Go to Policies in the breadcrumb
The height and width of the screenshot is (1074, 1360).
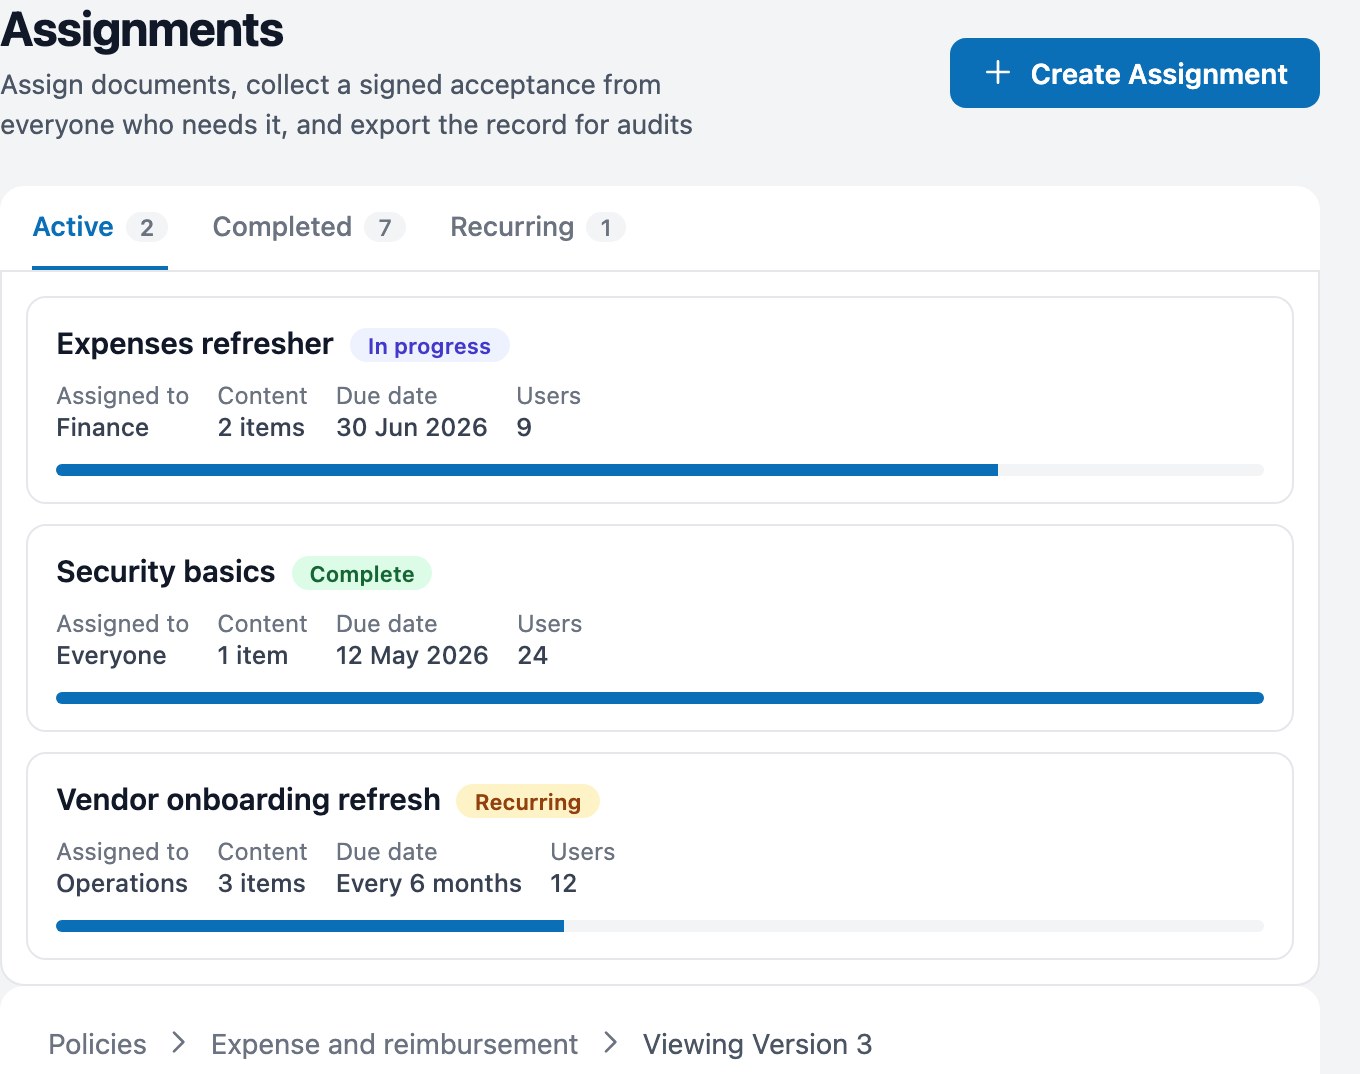(98, 1044)
